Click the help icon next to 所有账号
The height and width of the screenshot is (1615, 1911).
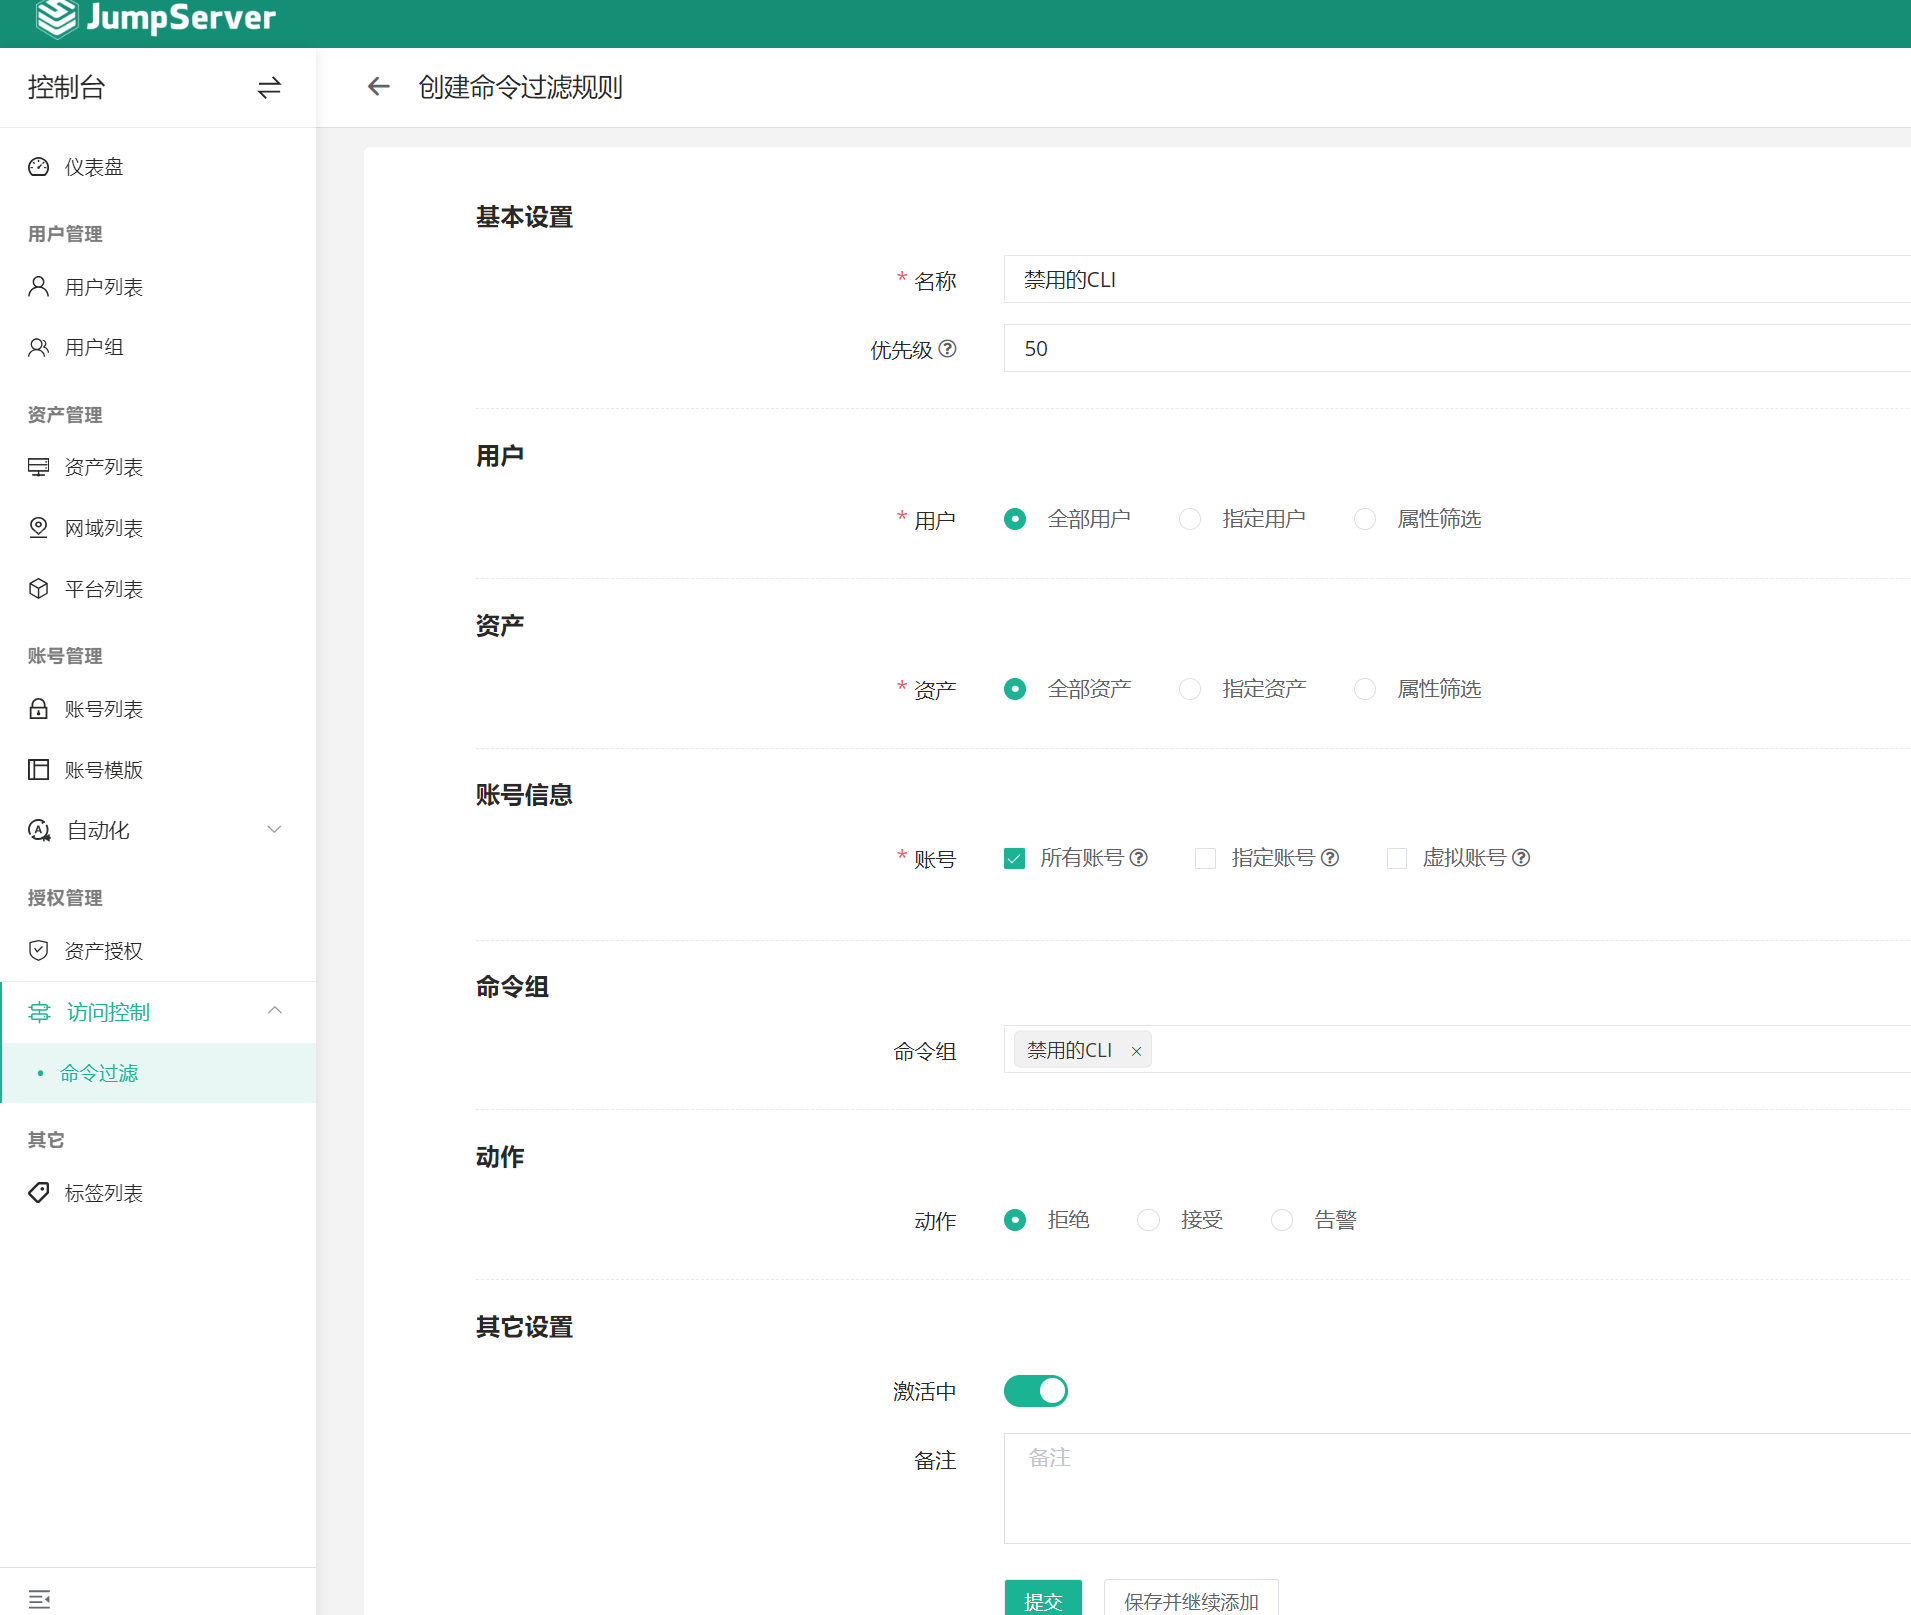pyautogui.click(x=1139, y=858)
